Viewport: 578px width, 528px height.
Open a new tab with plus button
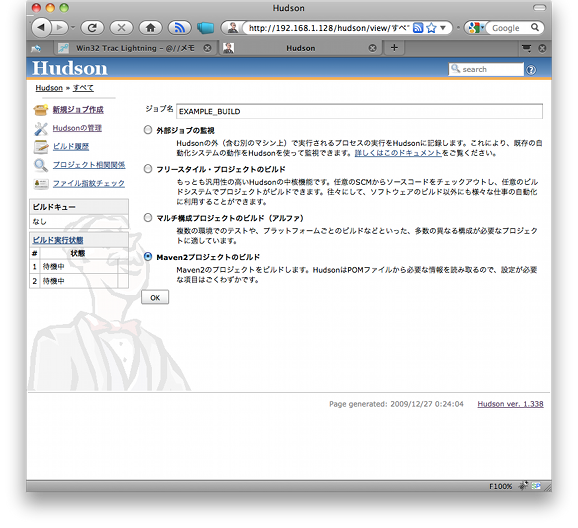(x=394, y=48)
